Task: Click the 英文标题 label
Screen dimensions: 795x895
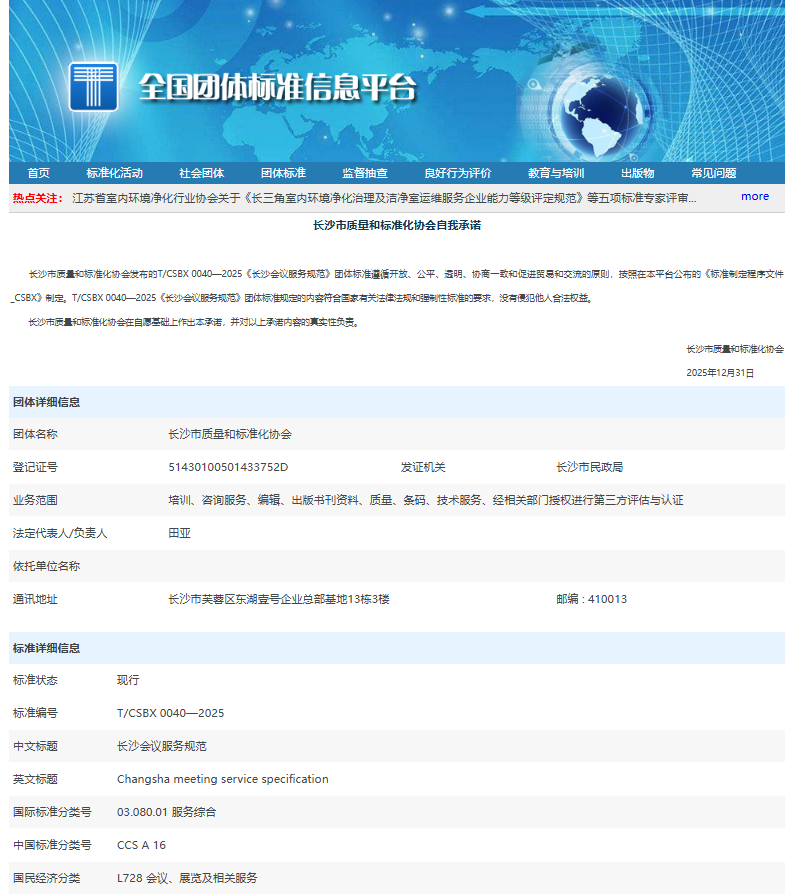Action: click(x=35, y=779)
